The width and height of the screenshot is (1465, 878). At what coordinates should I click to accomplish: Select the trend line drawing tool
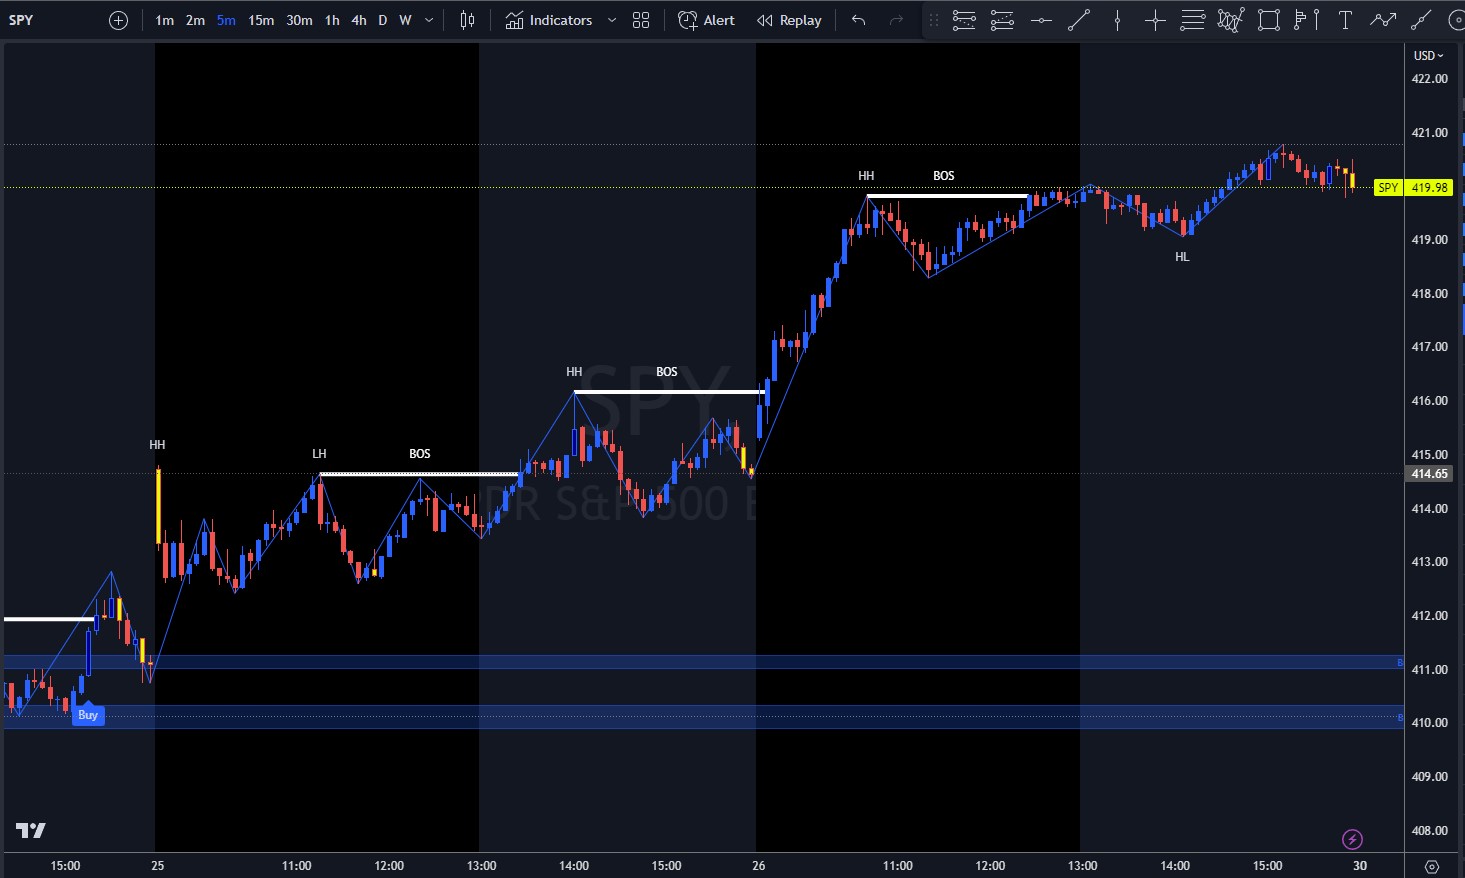[x=1079, y=20]
